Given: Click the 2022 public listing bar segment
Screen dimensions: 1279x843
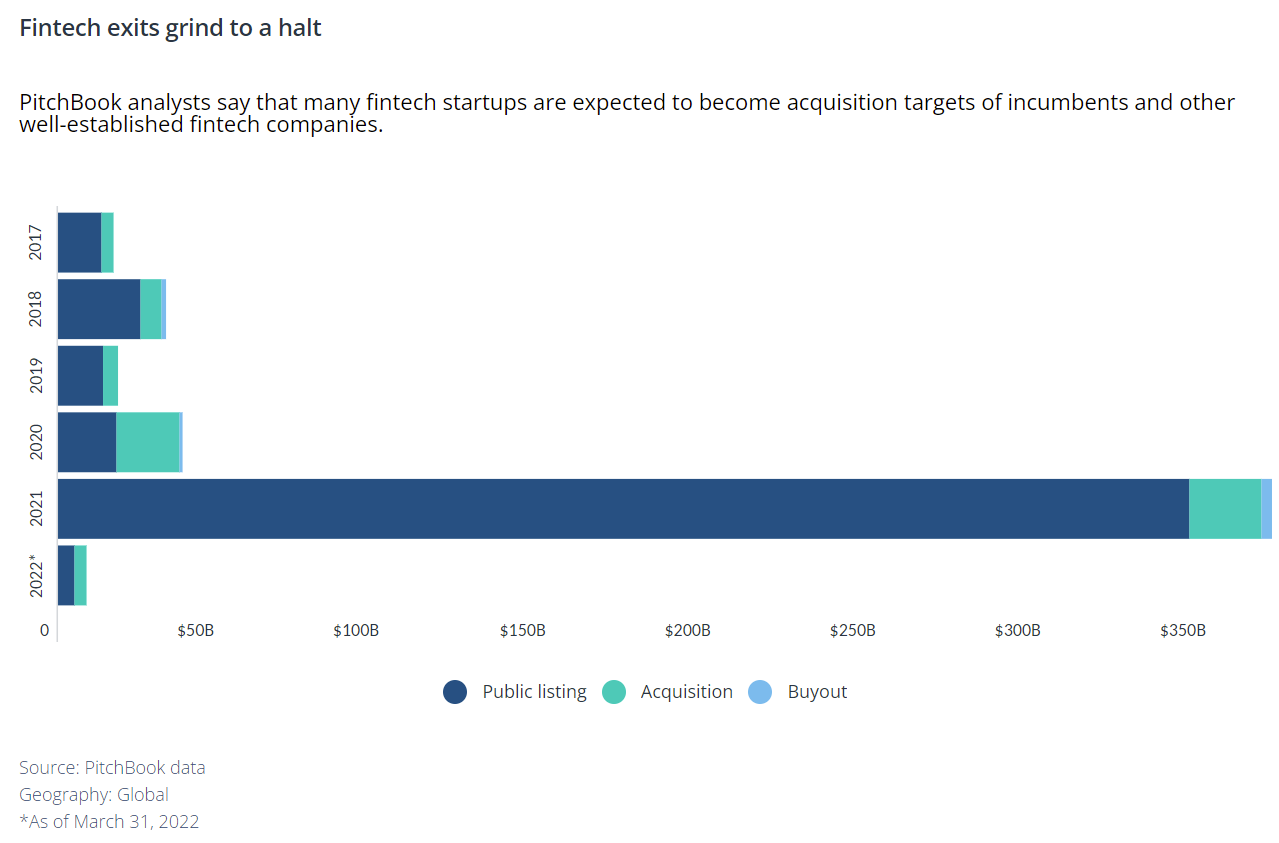Looking at the screenshot, I should pyautogui.click(x=66, y=575).
